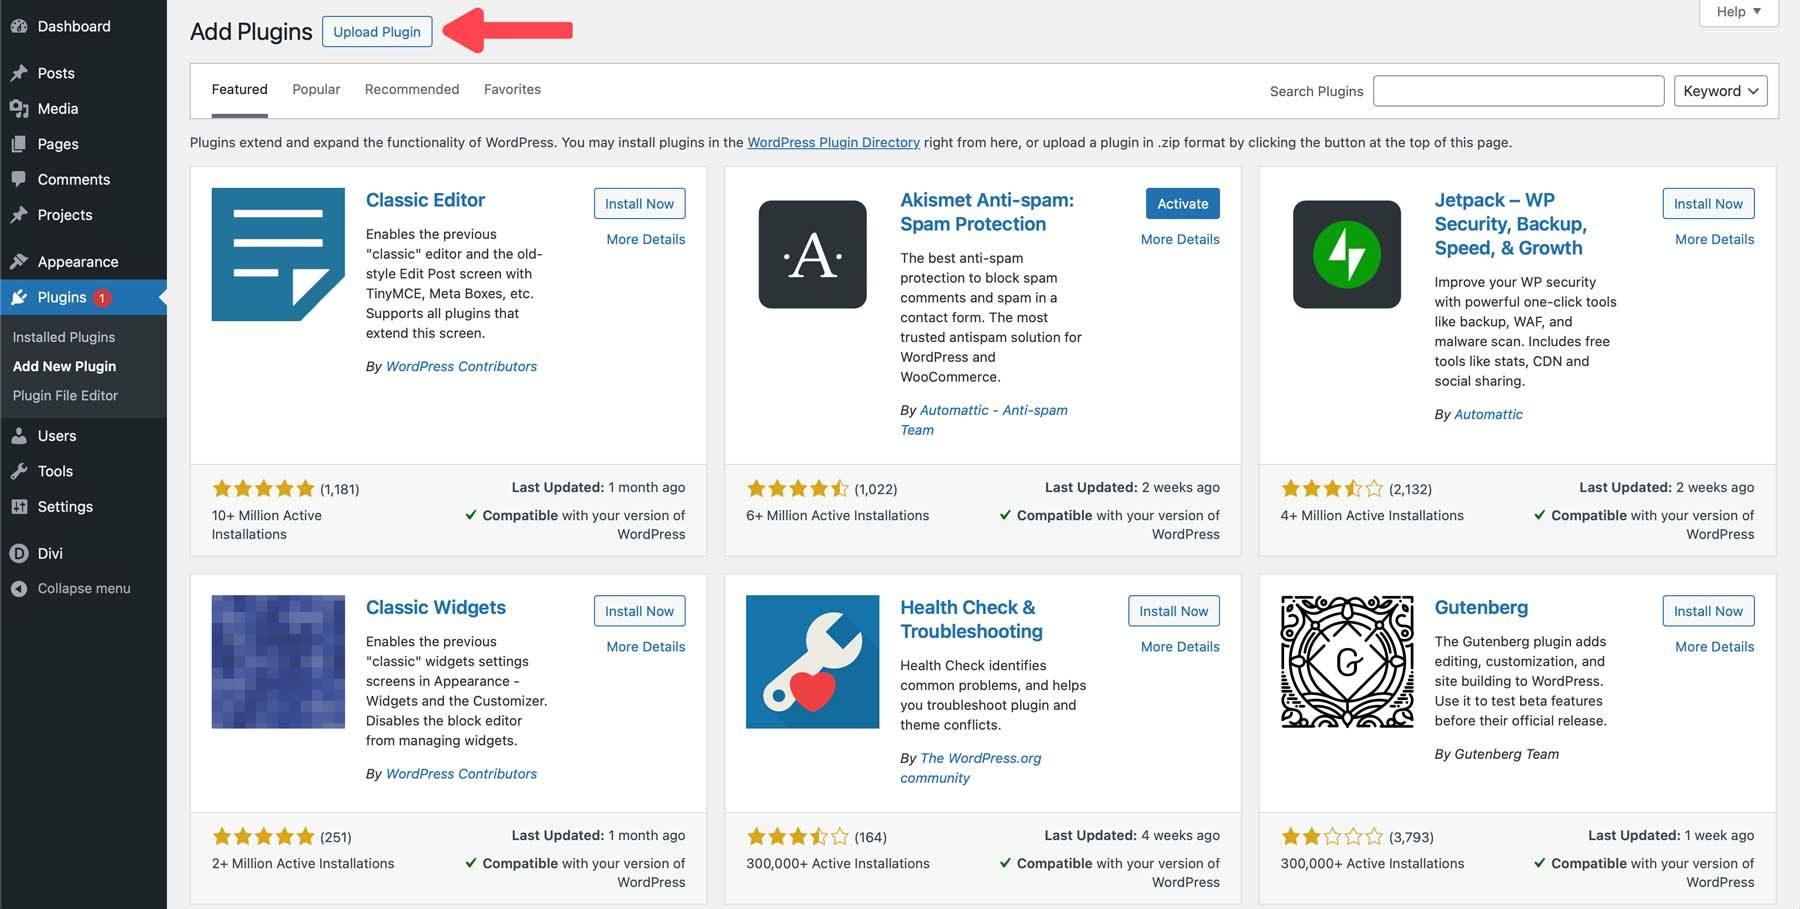
Task: Open the Users icon in the sidebar
Action: pos(18,435)
